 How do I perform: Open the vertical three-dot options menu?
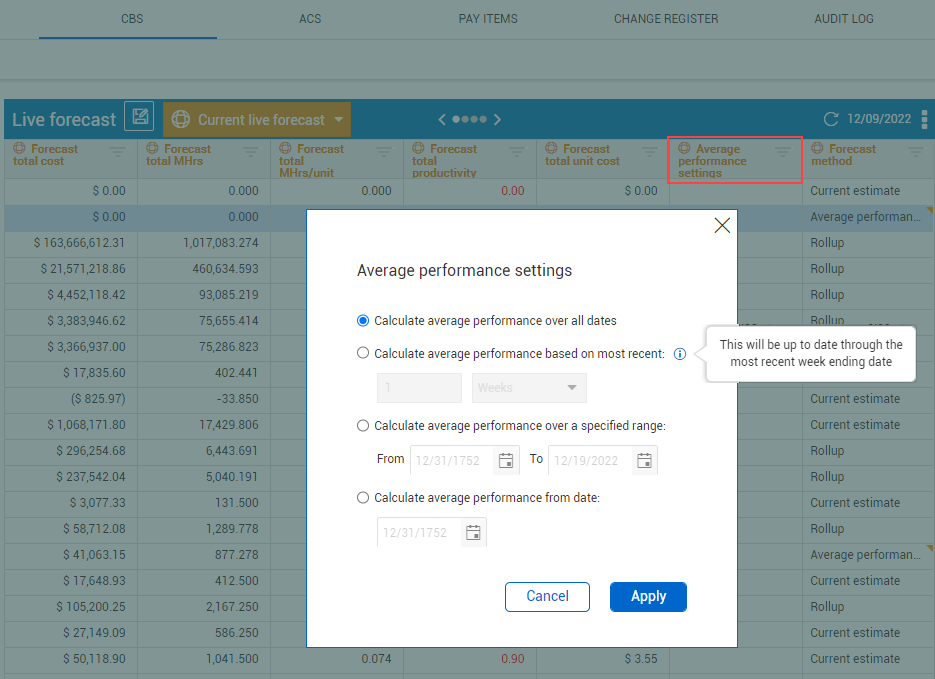924,119
